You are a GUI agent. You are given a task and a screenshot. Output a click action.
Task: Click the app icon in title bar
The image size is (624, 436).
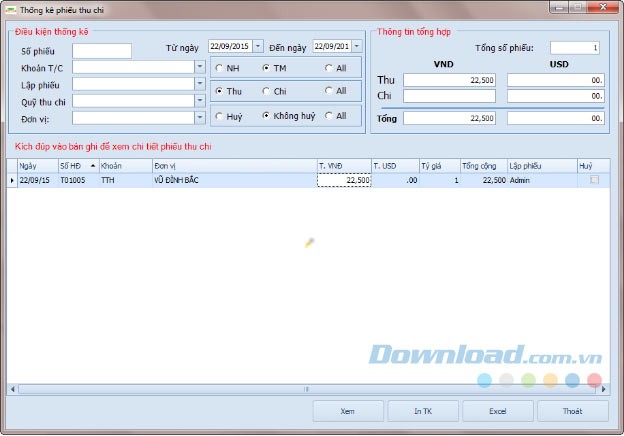(x=9, y=9)
